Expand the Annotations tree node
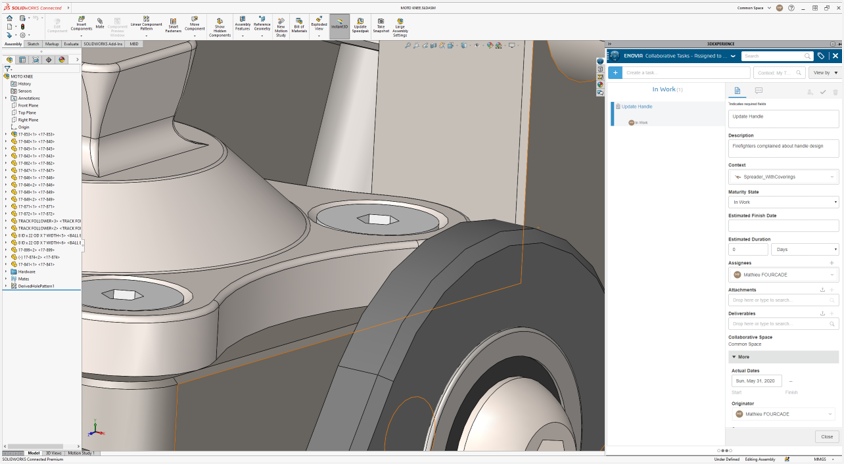 pos(6,98)
